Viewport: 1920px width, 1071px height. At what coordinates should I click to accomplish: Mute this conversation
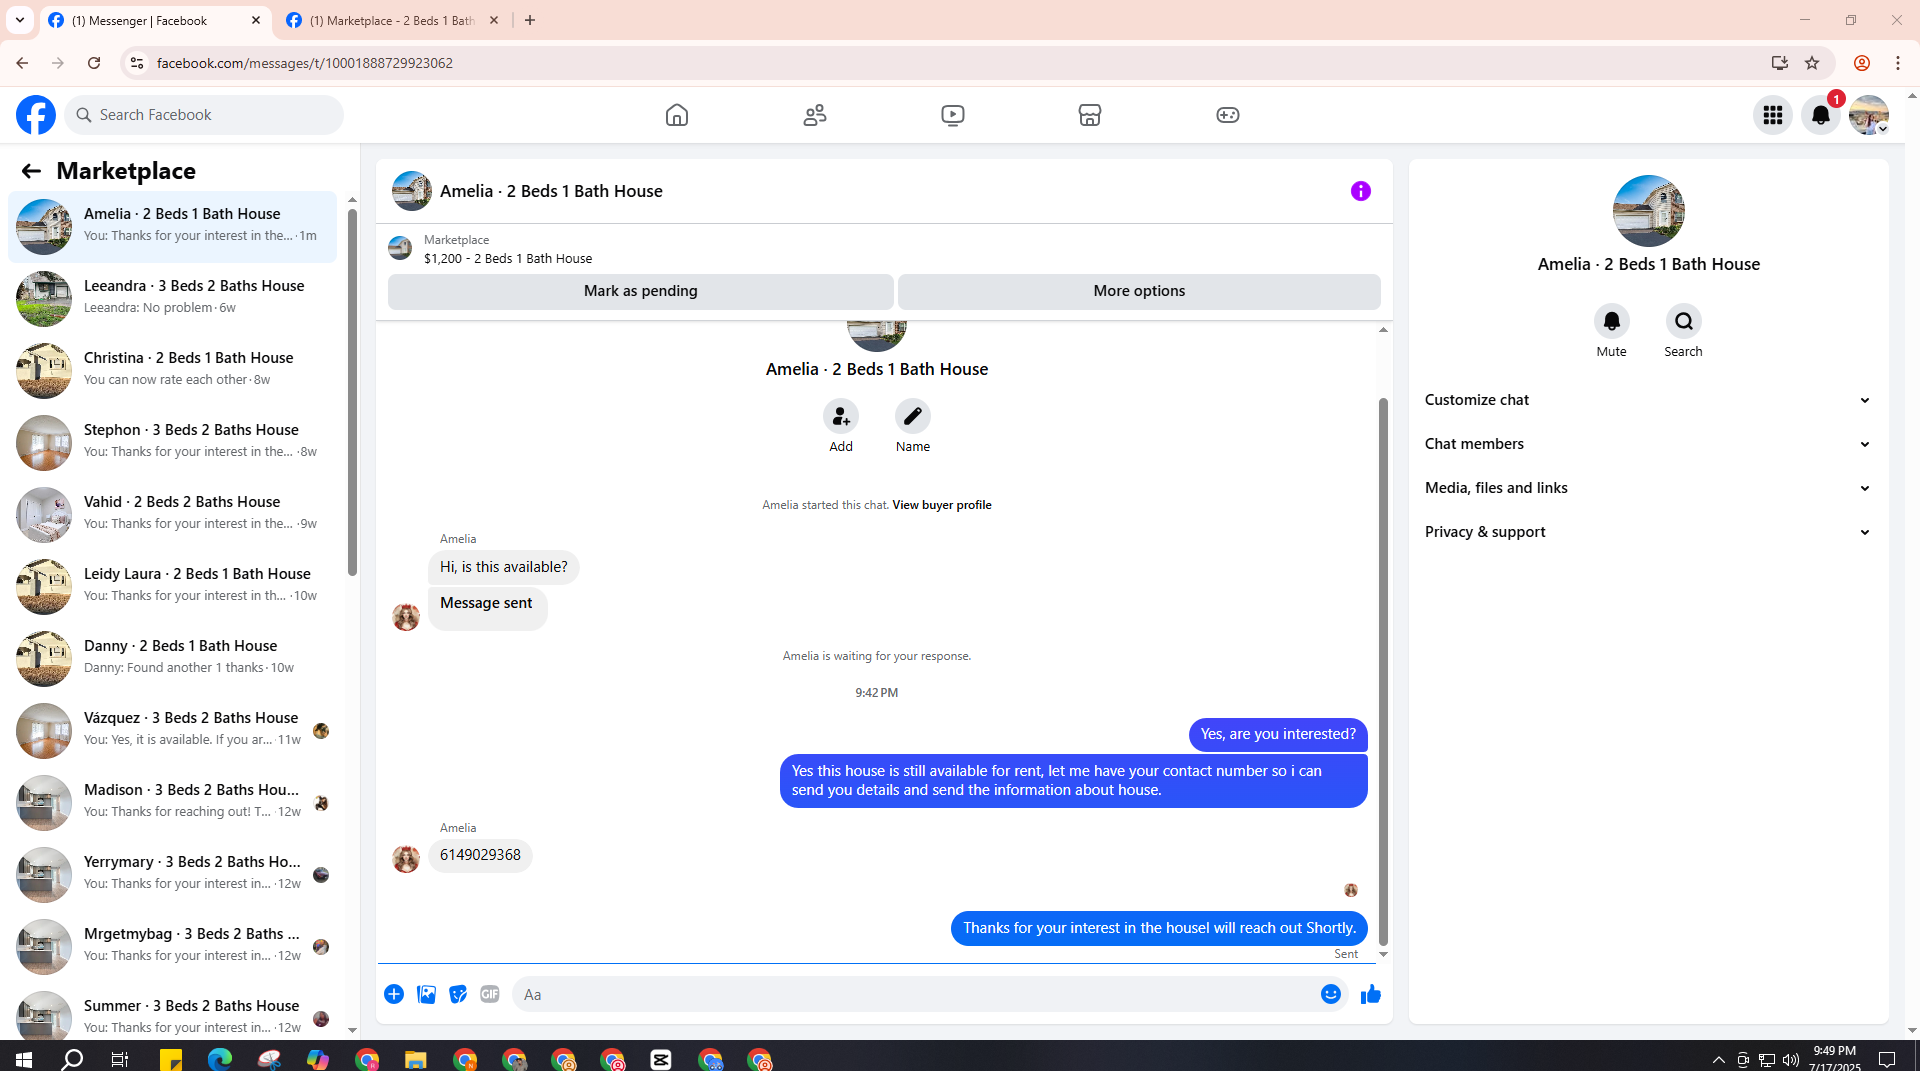tap(1612, 321)
